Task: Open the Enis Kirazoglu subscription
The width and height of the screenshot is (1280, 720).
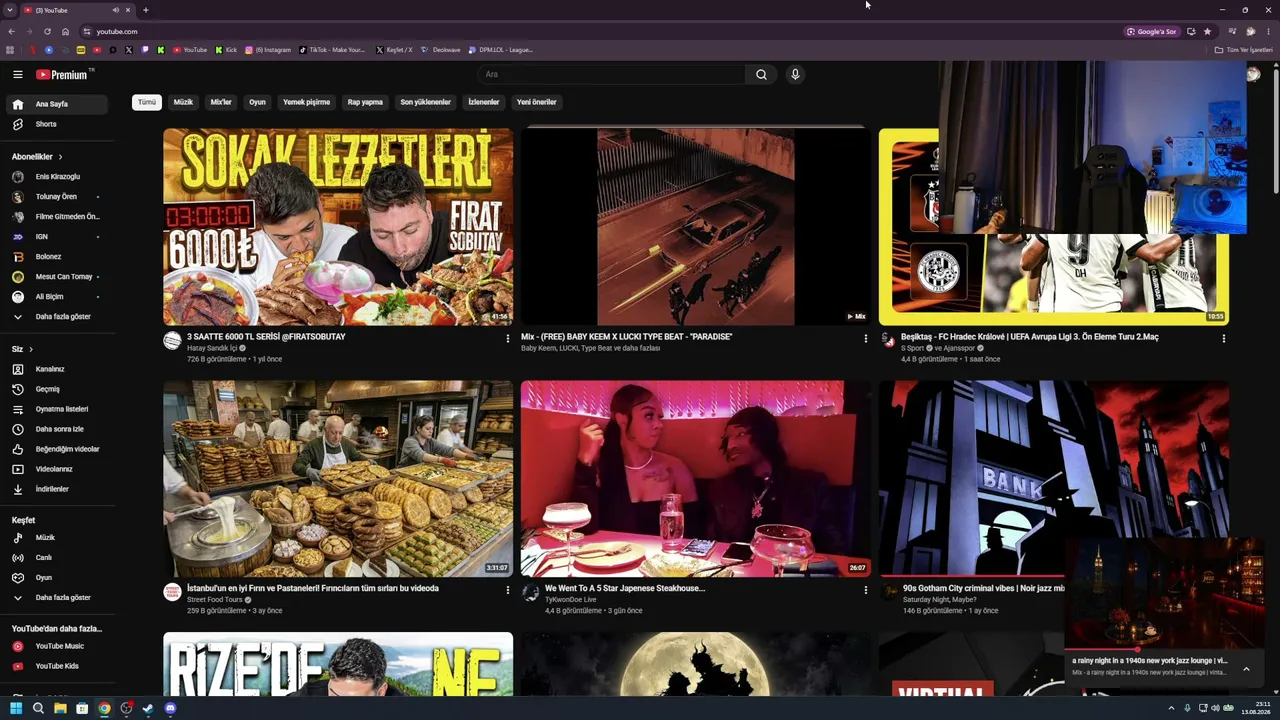Action: tap(56, 177)
